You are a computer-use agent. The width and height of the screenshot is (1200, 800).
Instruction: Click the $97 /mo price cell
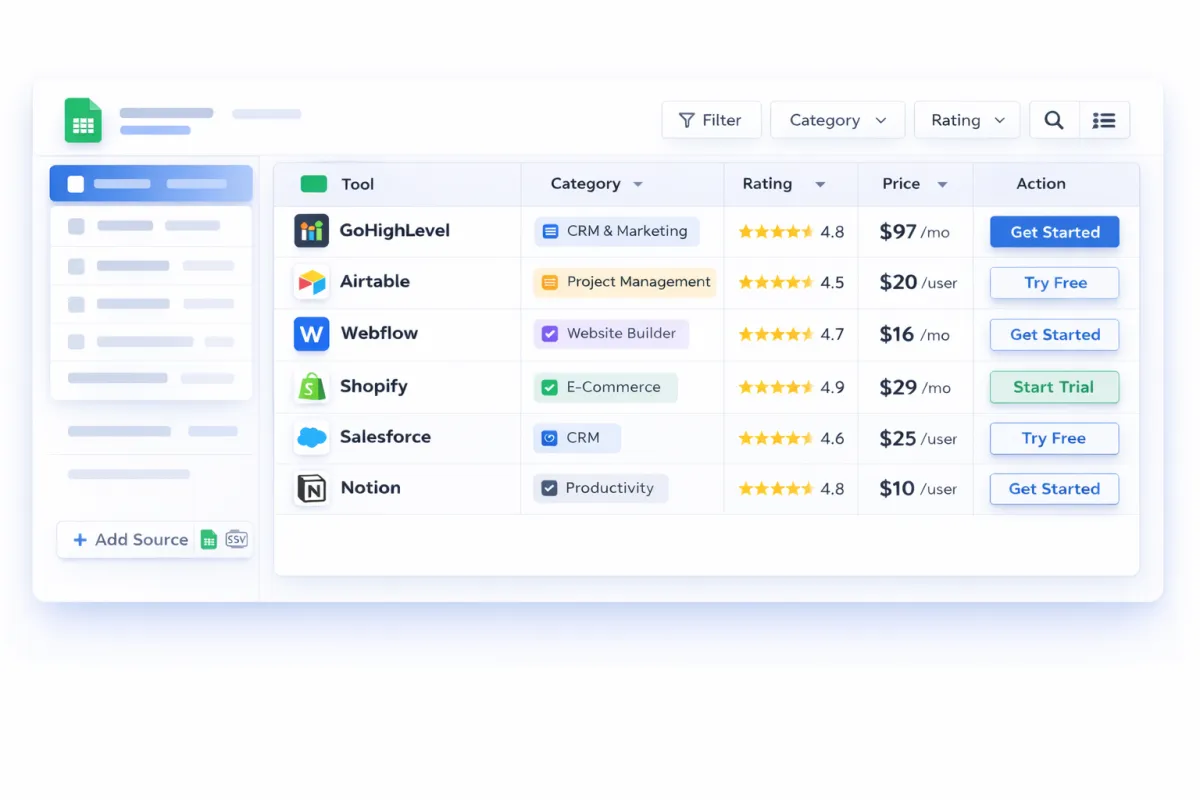click(914, 232)
